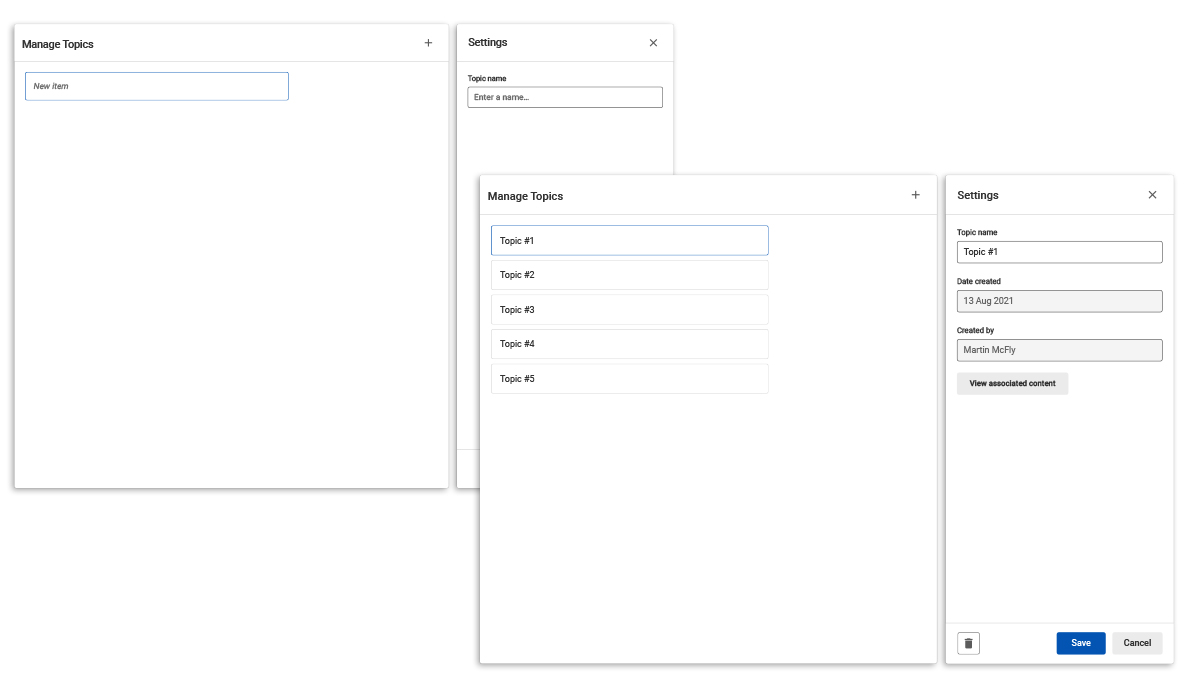Close the Settings panel showing Martin McFly
Image resolution: width=1200 pixels, height=695 pixels.
1152,195
